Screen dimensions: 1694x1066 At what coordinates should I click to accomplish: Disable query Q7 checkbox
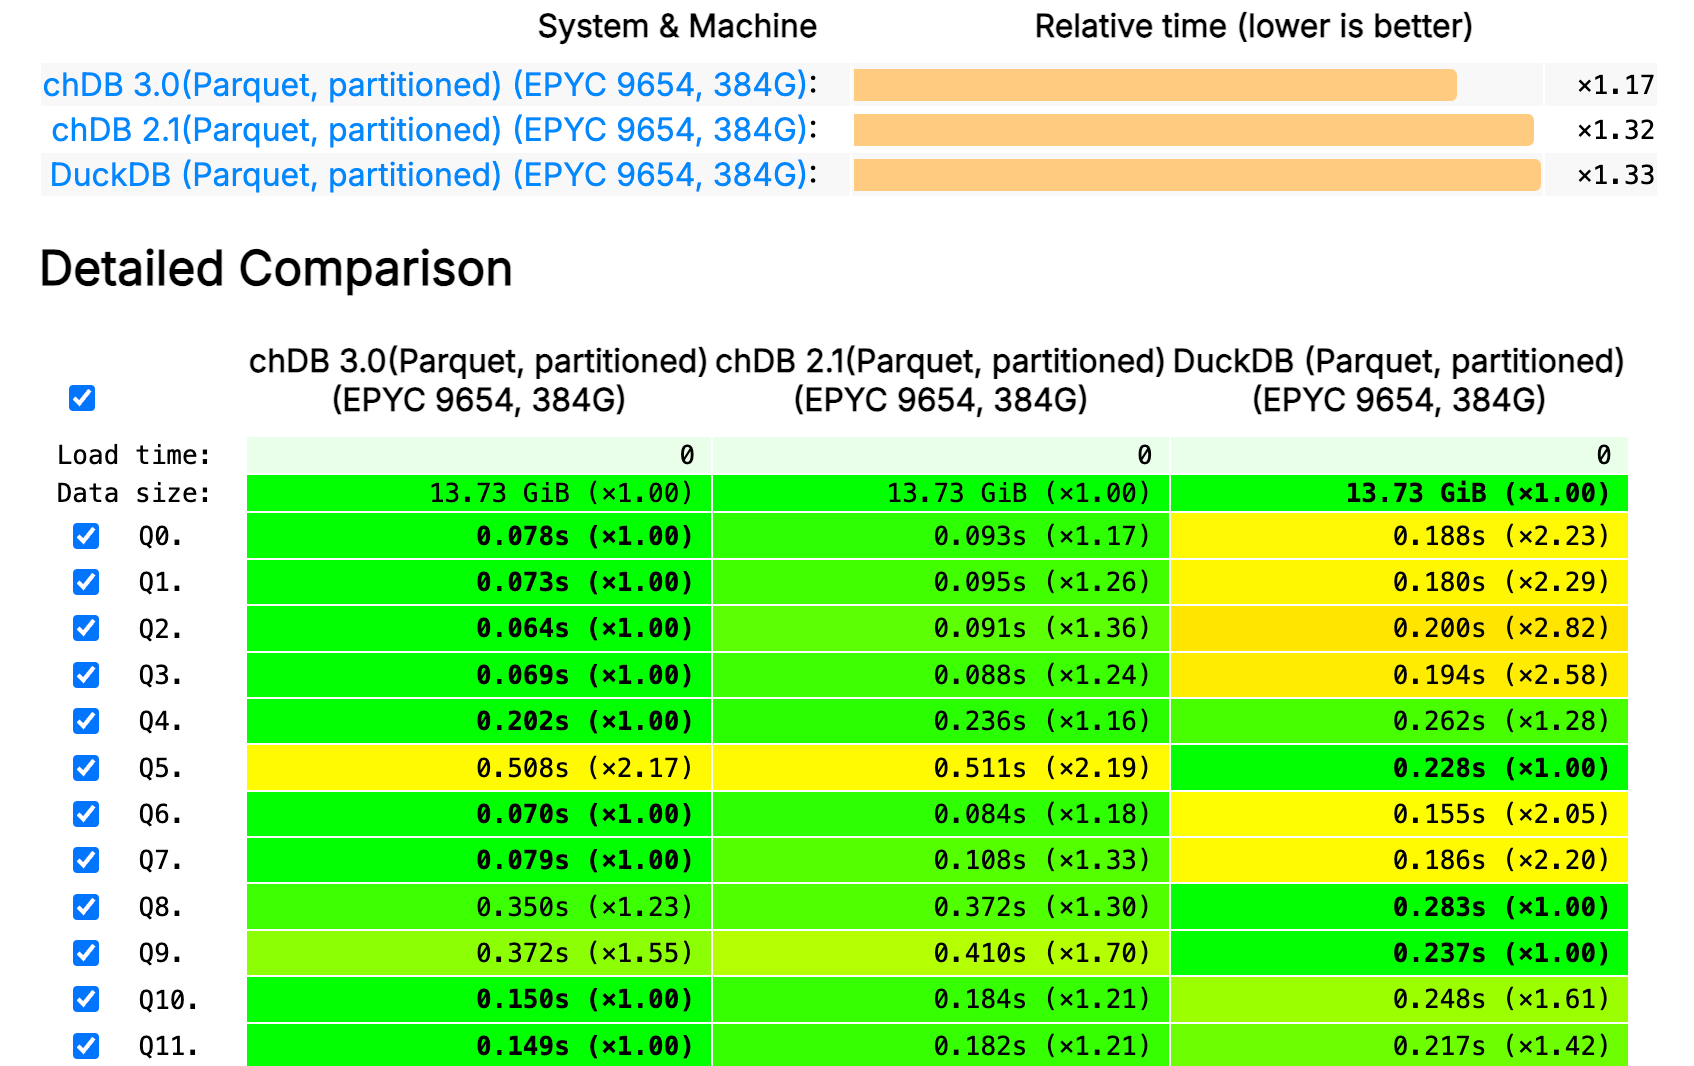pyautogui.click(x=86, y=860)
